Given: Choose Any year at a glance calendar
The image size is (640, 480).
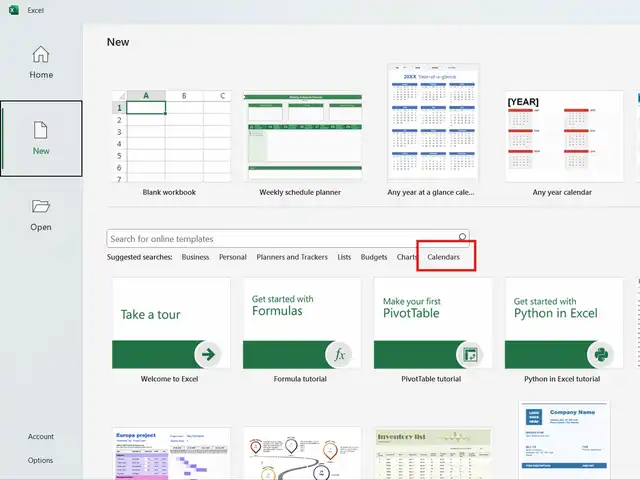Looking at the screenshot, I should tap(433, 124).
